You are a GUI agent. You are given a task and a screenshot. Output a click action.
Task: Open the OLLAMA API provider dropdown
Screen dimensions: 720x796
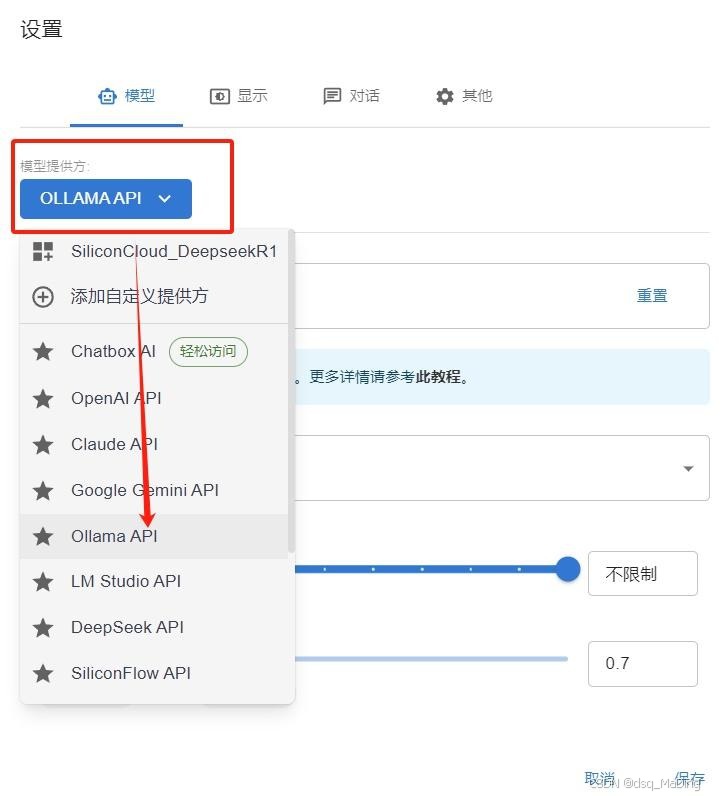click(x=106, y=198)
